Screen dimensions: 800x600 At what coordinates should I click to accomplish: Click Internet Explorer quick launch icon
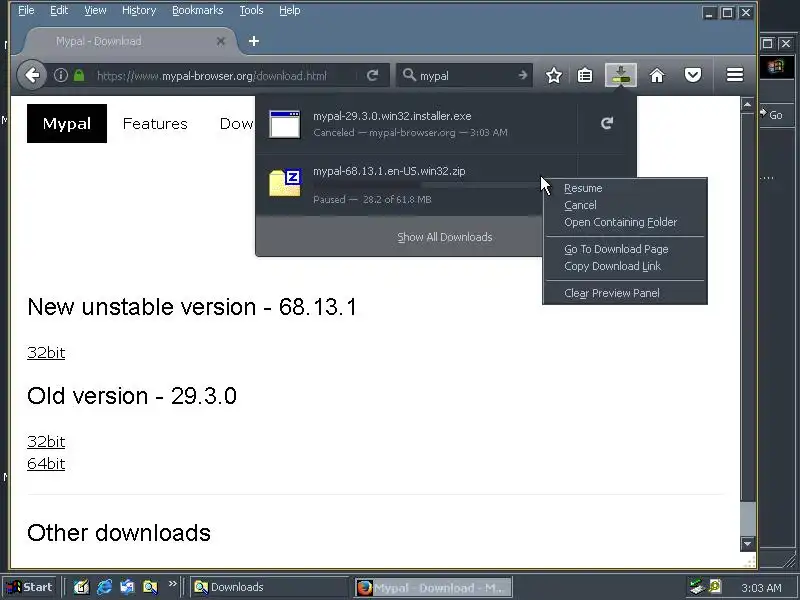point(104,587)
